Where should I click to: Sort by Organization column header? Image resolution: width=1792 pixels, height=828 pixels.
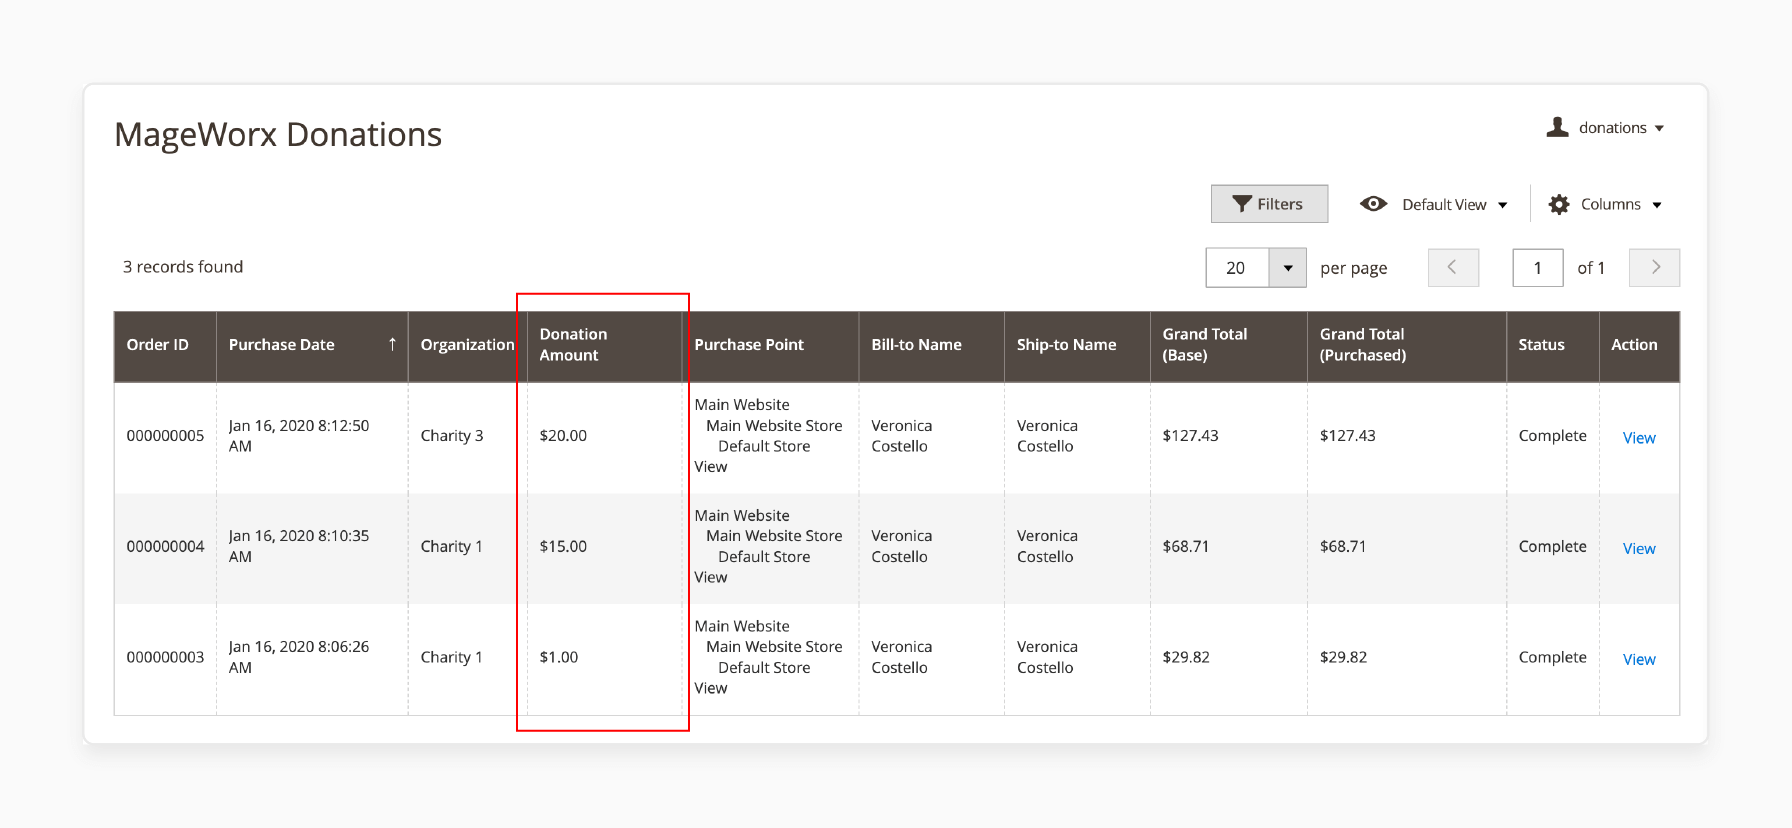tap(467, 345)
